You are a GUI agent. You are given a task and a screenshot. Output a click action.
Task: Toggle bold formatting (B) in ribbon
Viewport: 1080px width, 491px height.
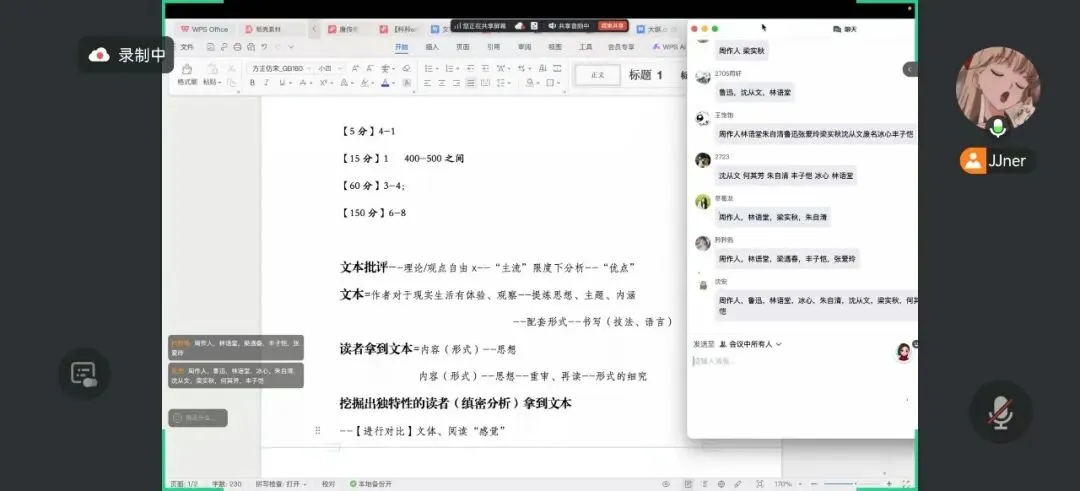coord(252,83)
